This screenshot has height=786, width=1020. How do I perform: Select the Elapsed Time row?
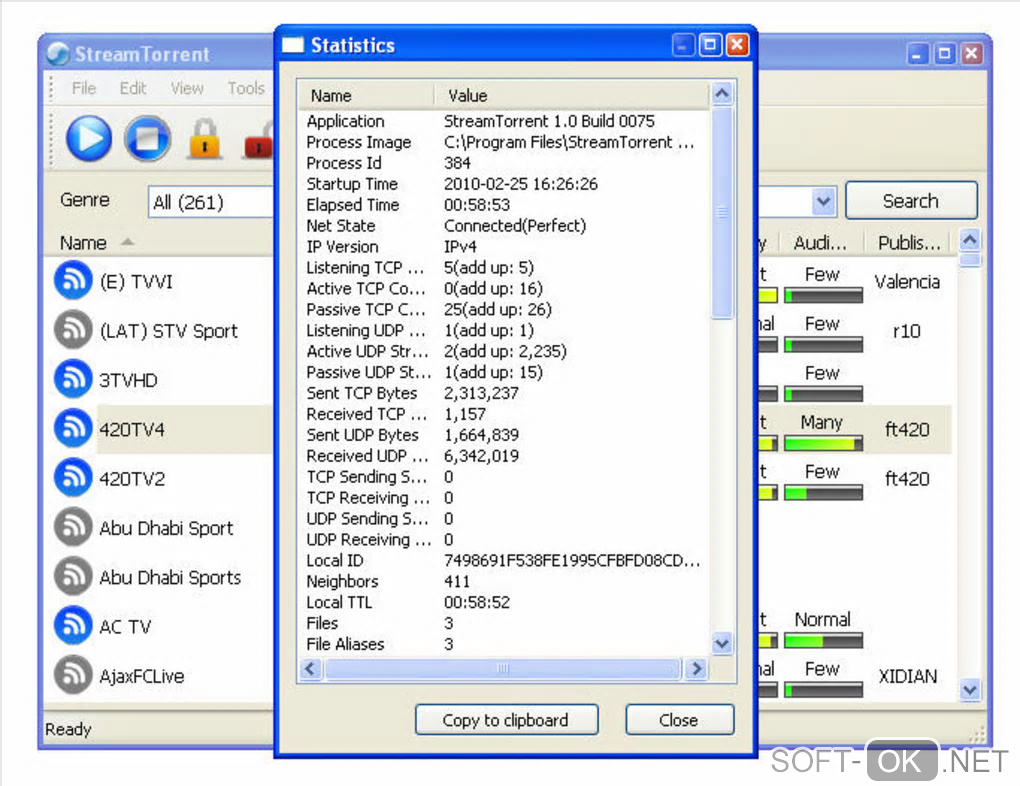(504, 205)
